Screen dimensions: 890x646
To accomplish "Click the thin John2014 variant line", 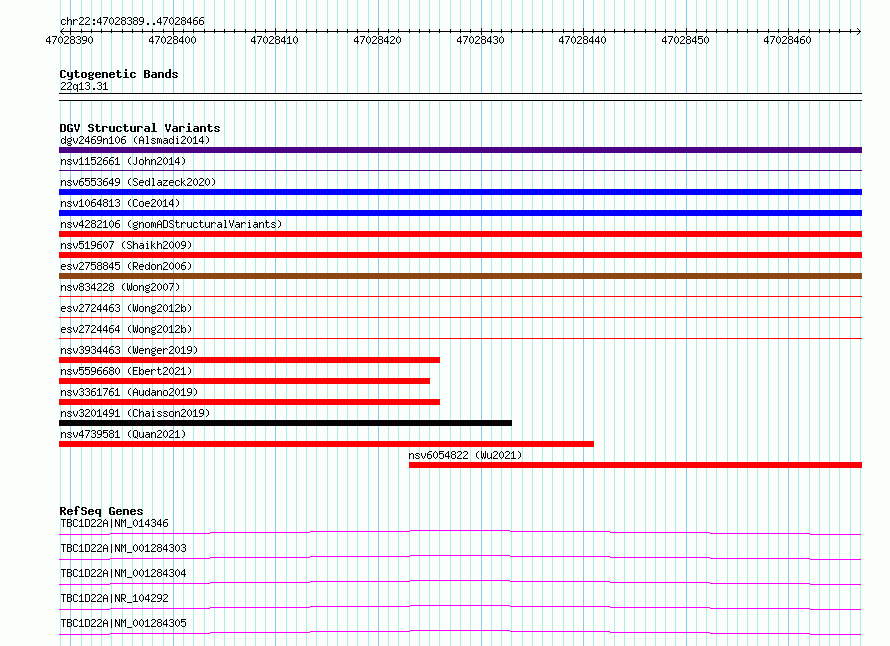I will click(460, 170).
